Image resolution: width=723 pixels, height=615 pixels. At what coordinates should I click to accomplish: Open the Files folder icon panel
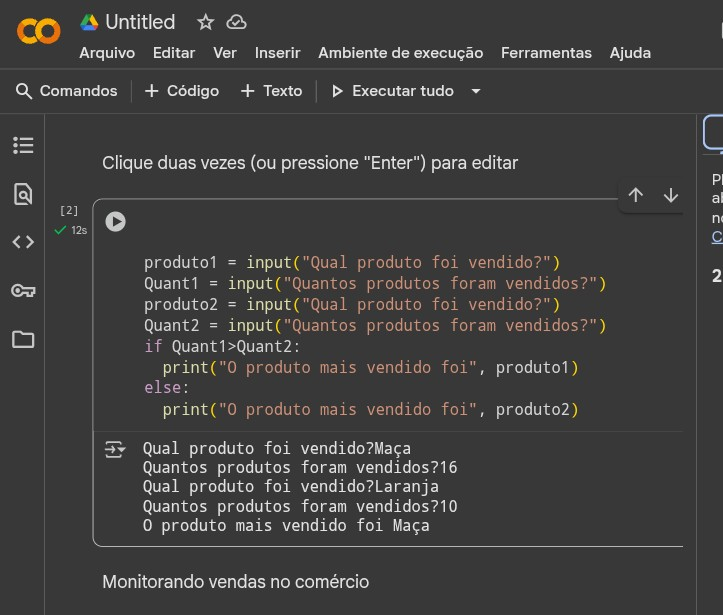(23, 339)
